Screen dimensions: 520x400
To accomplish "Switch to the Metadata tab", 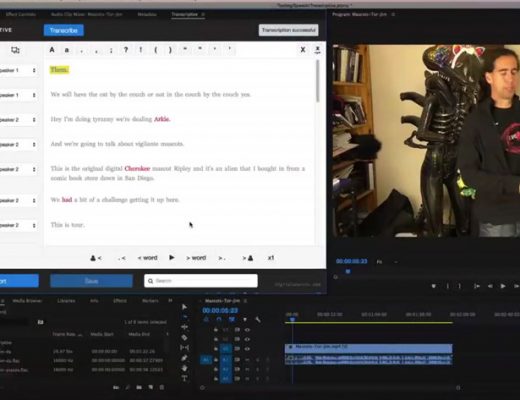I will pos(147,14).
